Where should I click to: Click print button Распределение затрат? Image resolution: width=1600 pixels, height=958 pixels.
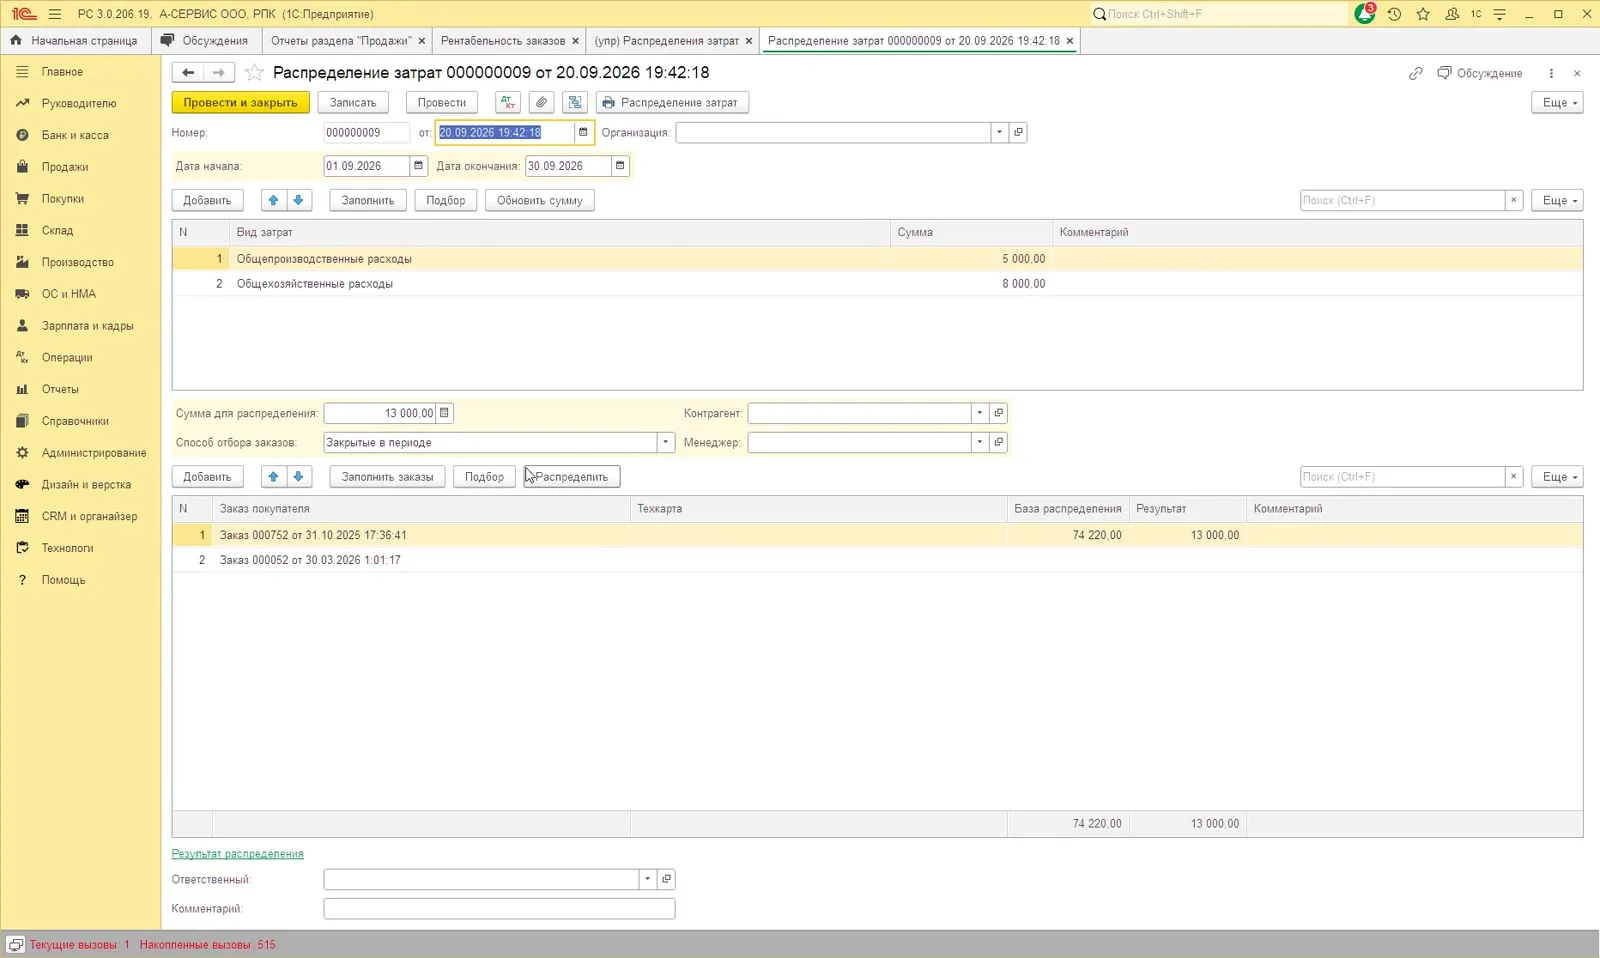(x=672, y=102)
